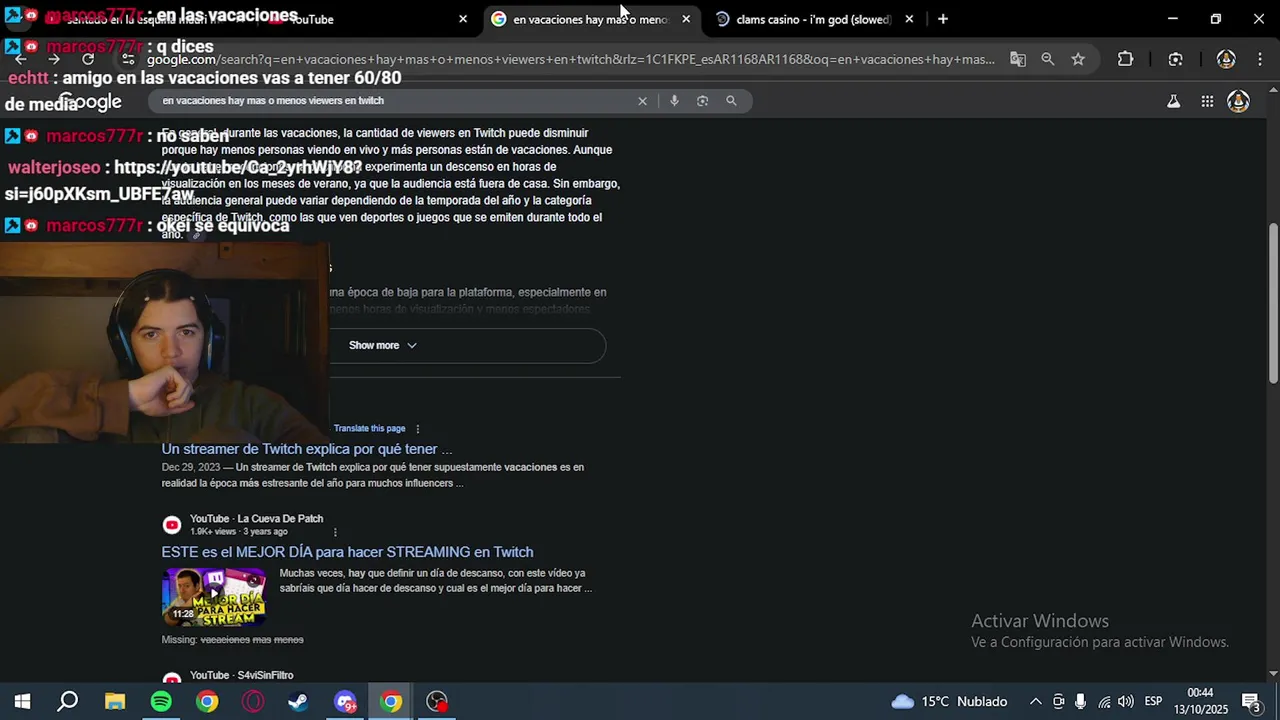This screenshot has width=1280, height=720.
Task: Click the Google logo on the page
Action: (x=91, y=101)
